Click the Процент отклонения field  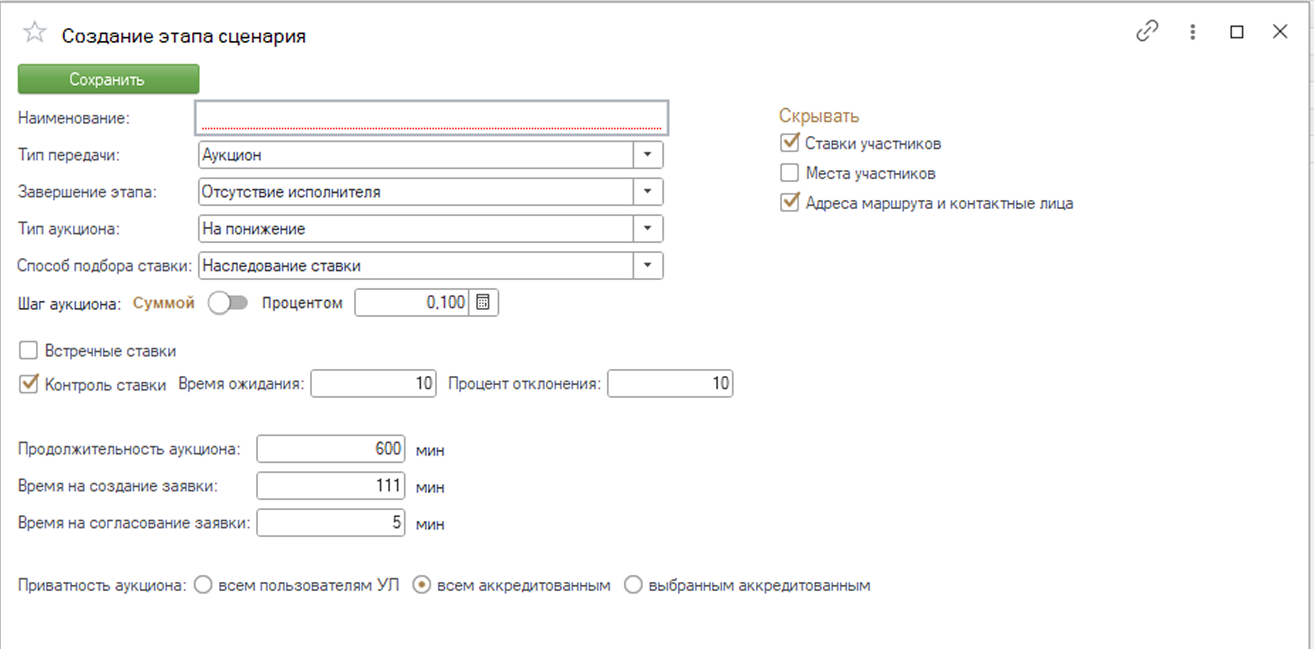point(670,384)
